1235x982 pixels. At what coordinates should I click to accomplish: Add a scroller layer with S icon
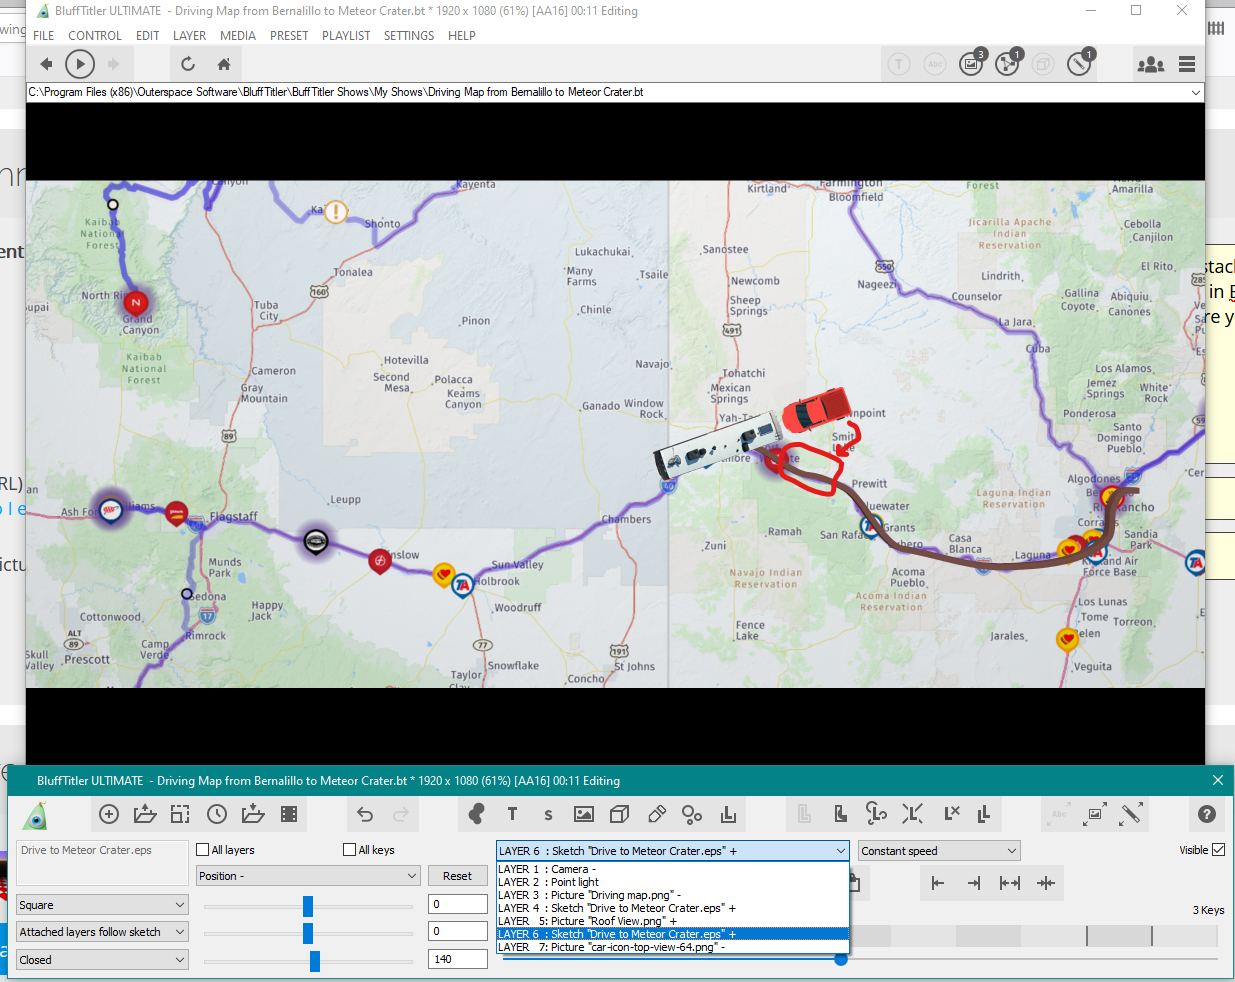[x=548, y=815]
